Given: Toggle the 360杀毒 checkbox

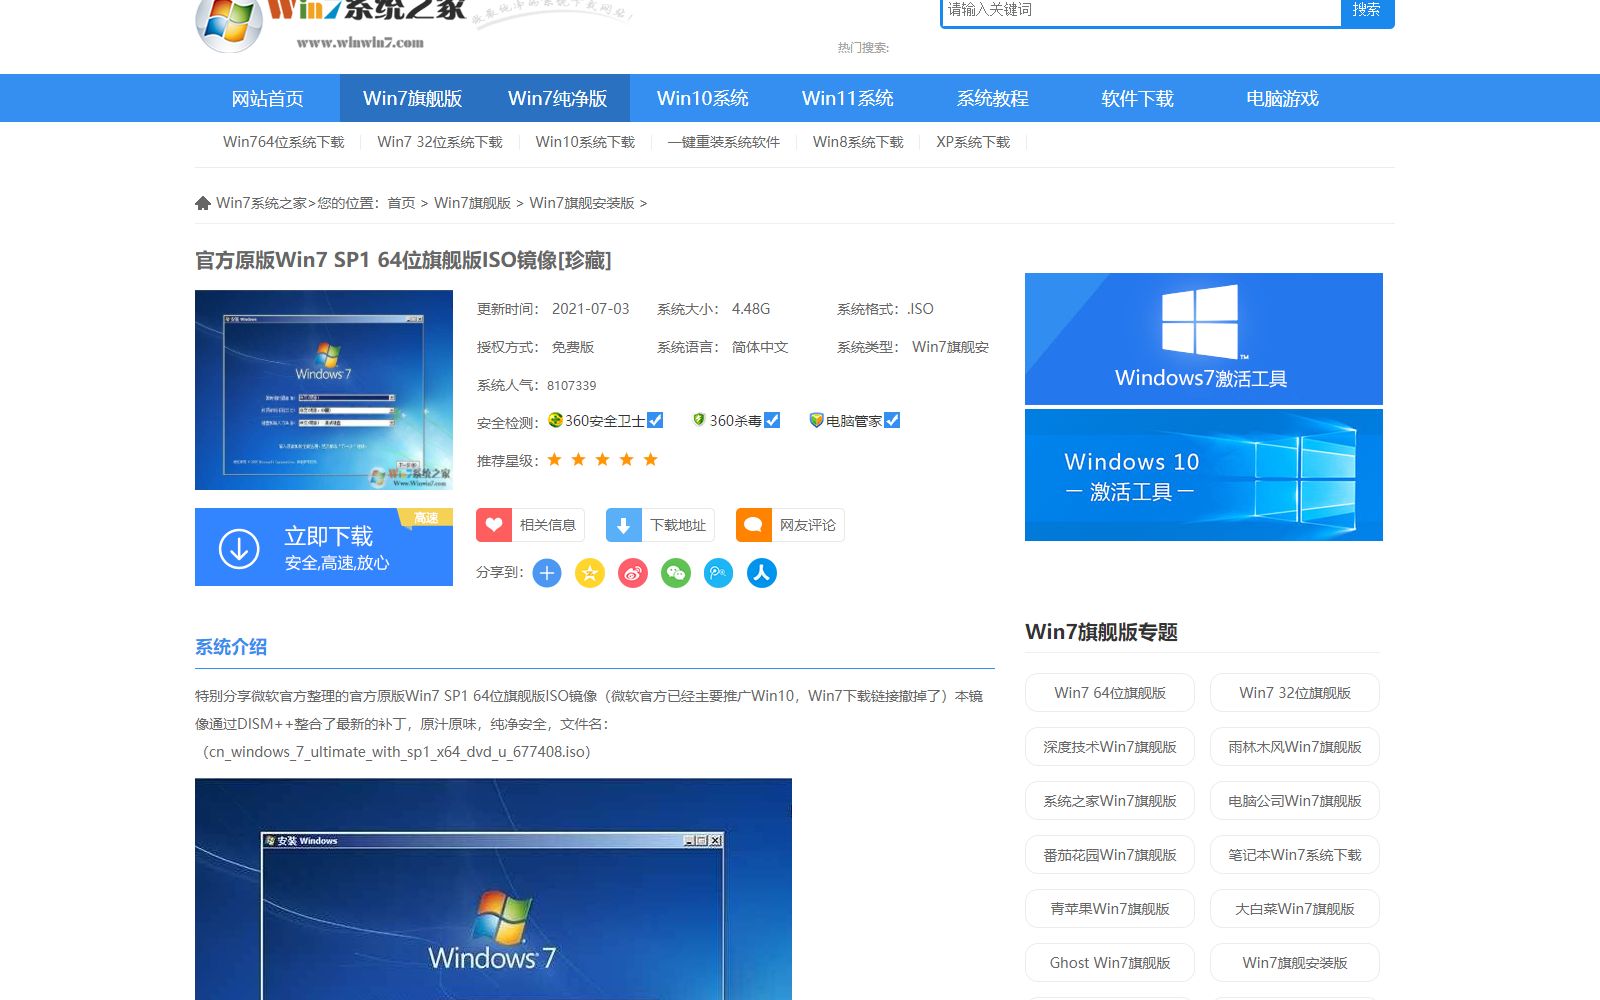Looking at the screenshot, I should (x=772, y=420).
